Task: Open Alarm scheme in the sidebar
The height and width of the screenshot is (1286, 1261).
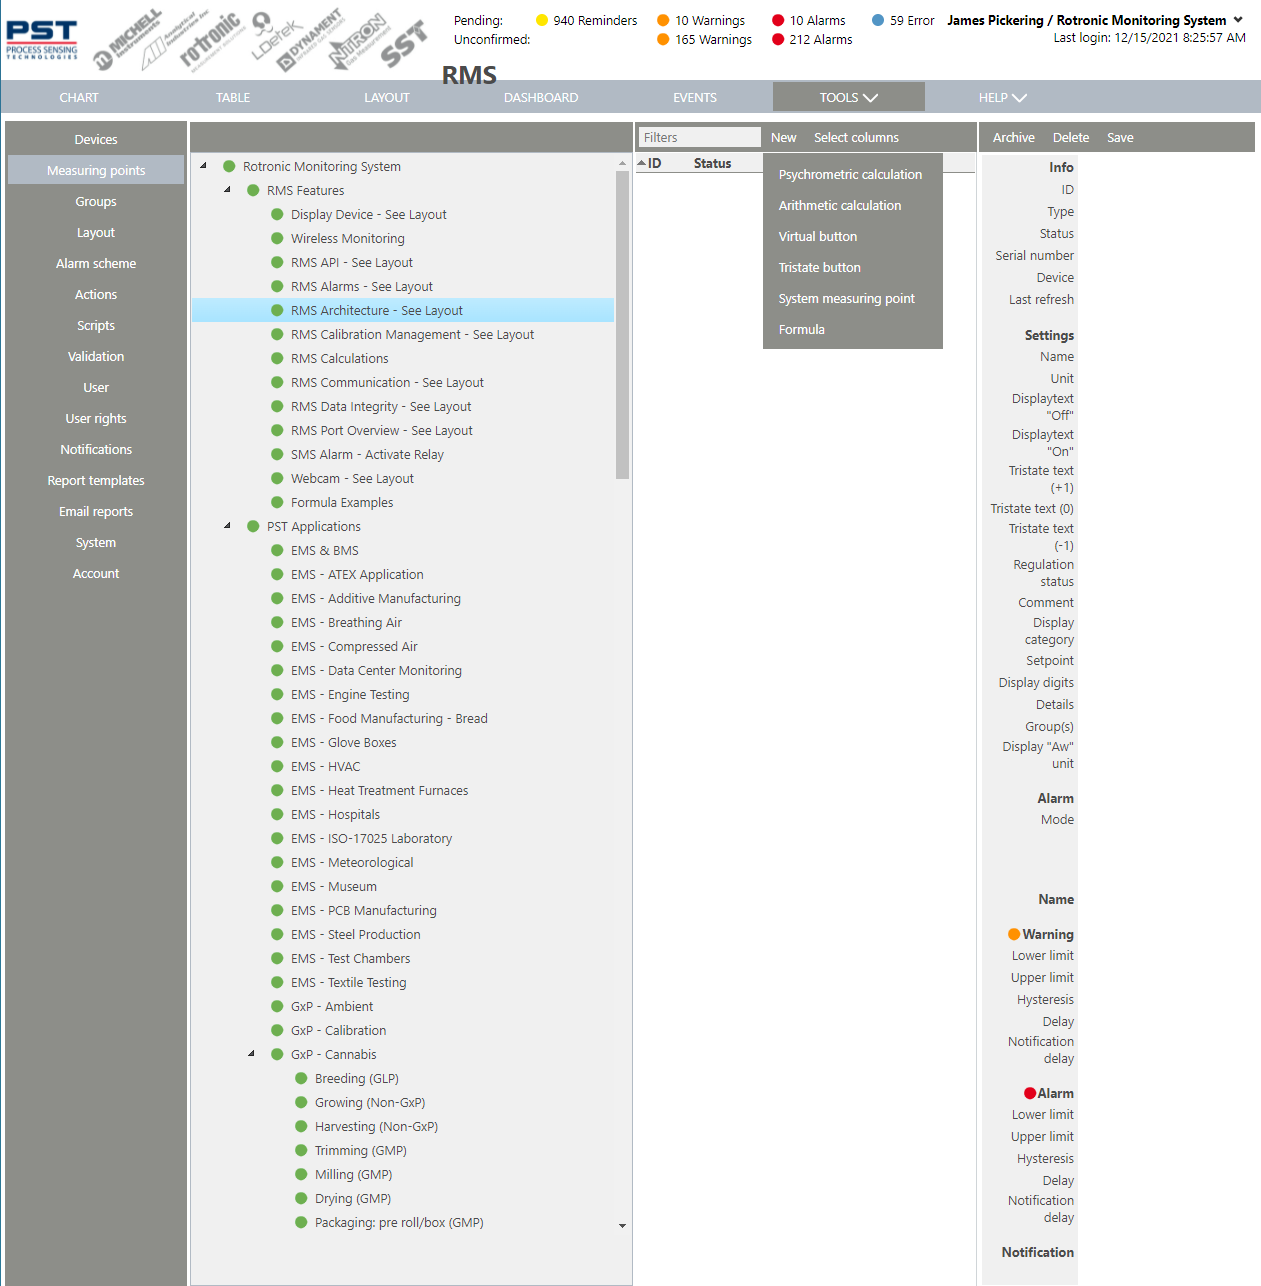Action: point(96,263)
